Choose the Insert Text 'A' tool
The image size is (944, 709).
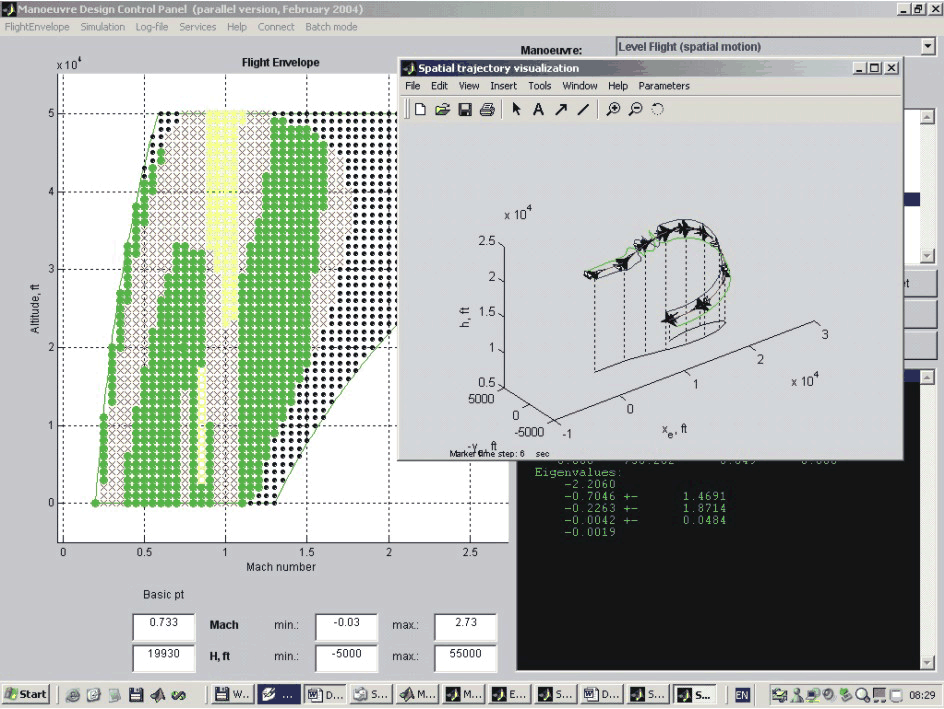tap(538, 110)
